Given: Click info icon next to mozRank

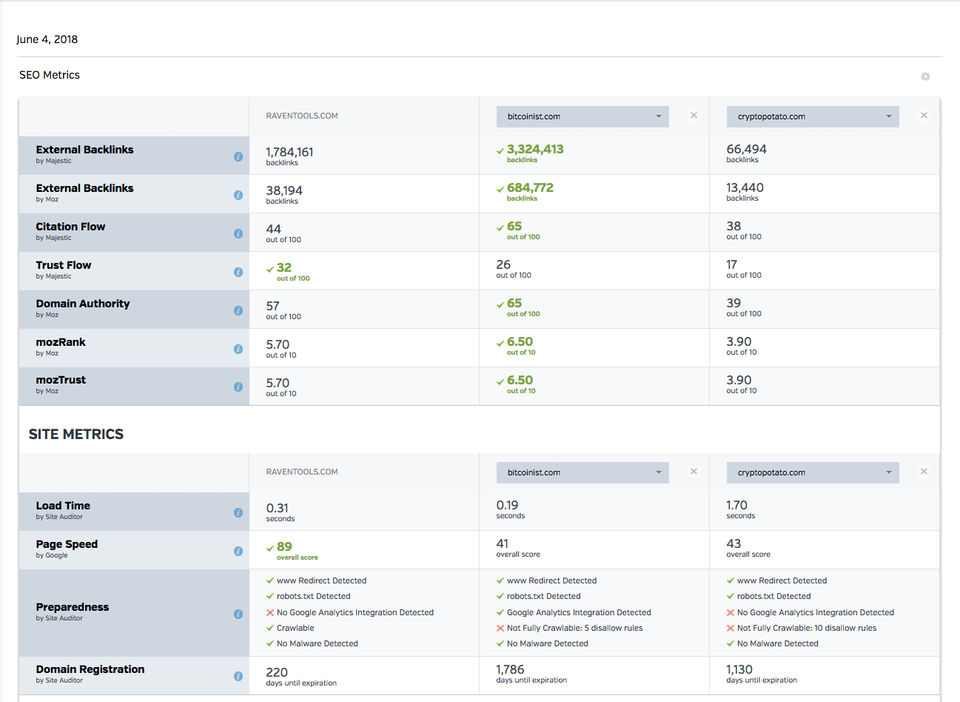Looking at the screenshot, I should coord(238,349).
